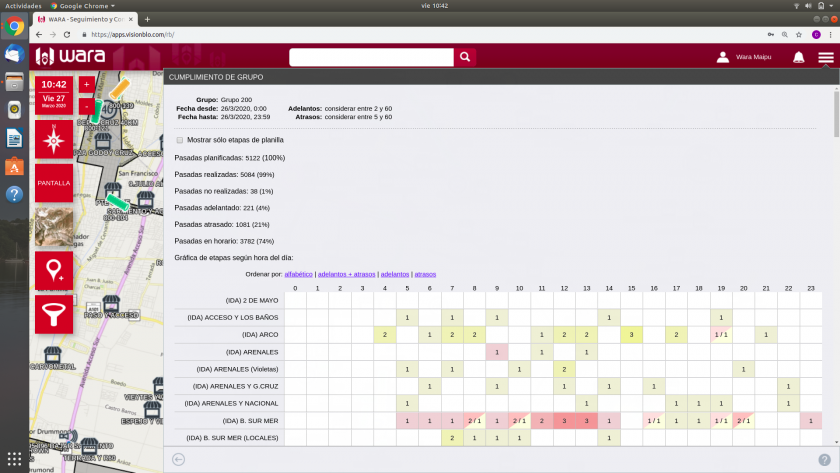Open the hamburger main menu
This screenshot has width=840, height=473.
[x=825, y=58]
